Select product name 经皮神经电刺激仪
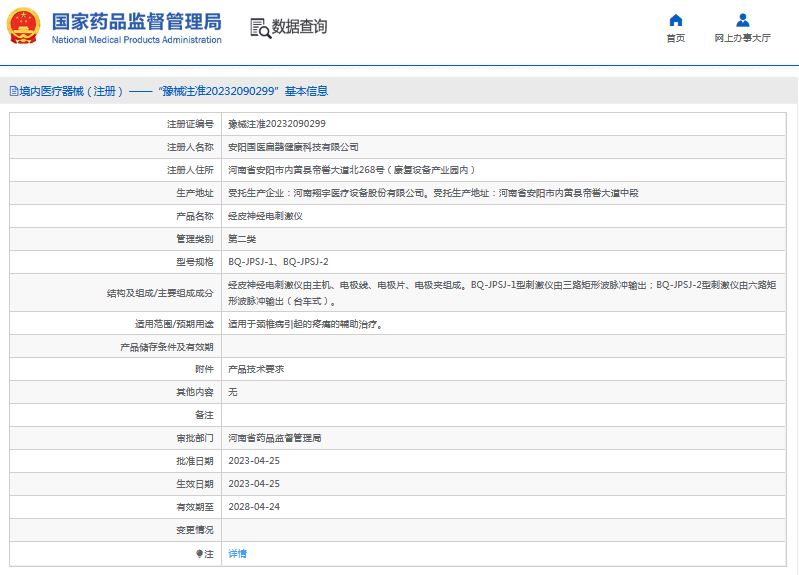799x575 pixels. [x=265, y=216]
